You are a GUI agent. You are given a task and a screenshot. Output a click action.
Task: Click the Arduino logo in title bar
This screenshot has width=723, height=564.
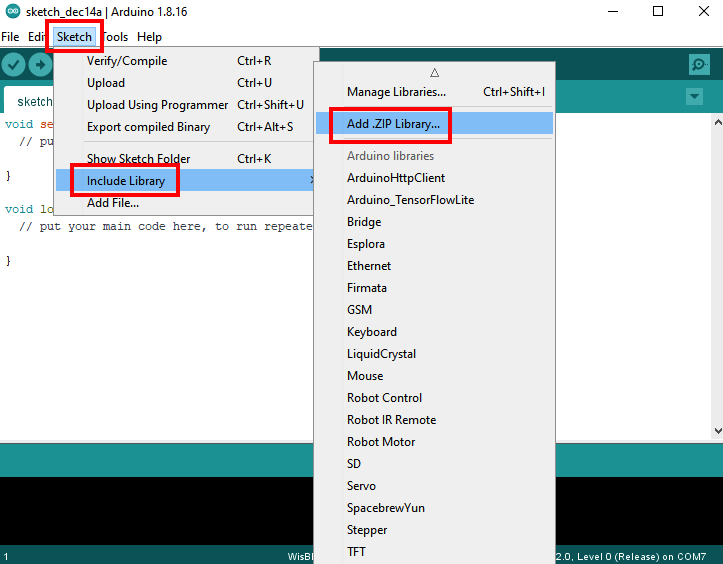[x=12, y=11]
